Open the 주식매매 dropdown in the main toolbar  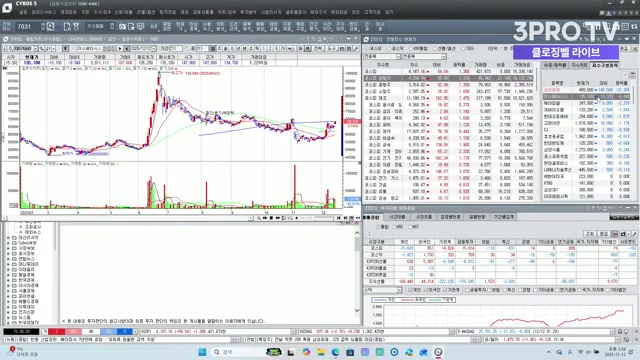pos(111,27)
